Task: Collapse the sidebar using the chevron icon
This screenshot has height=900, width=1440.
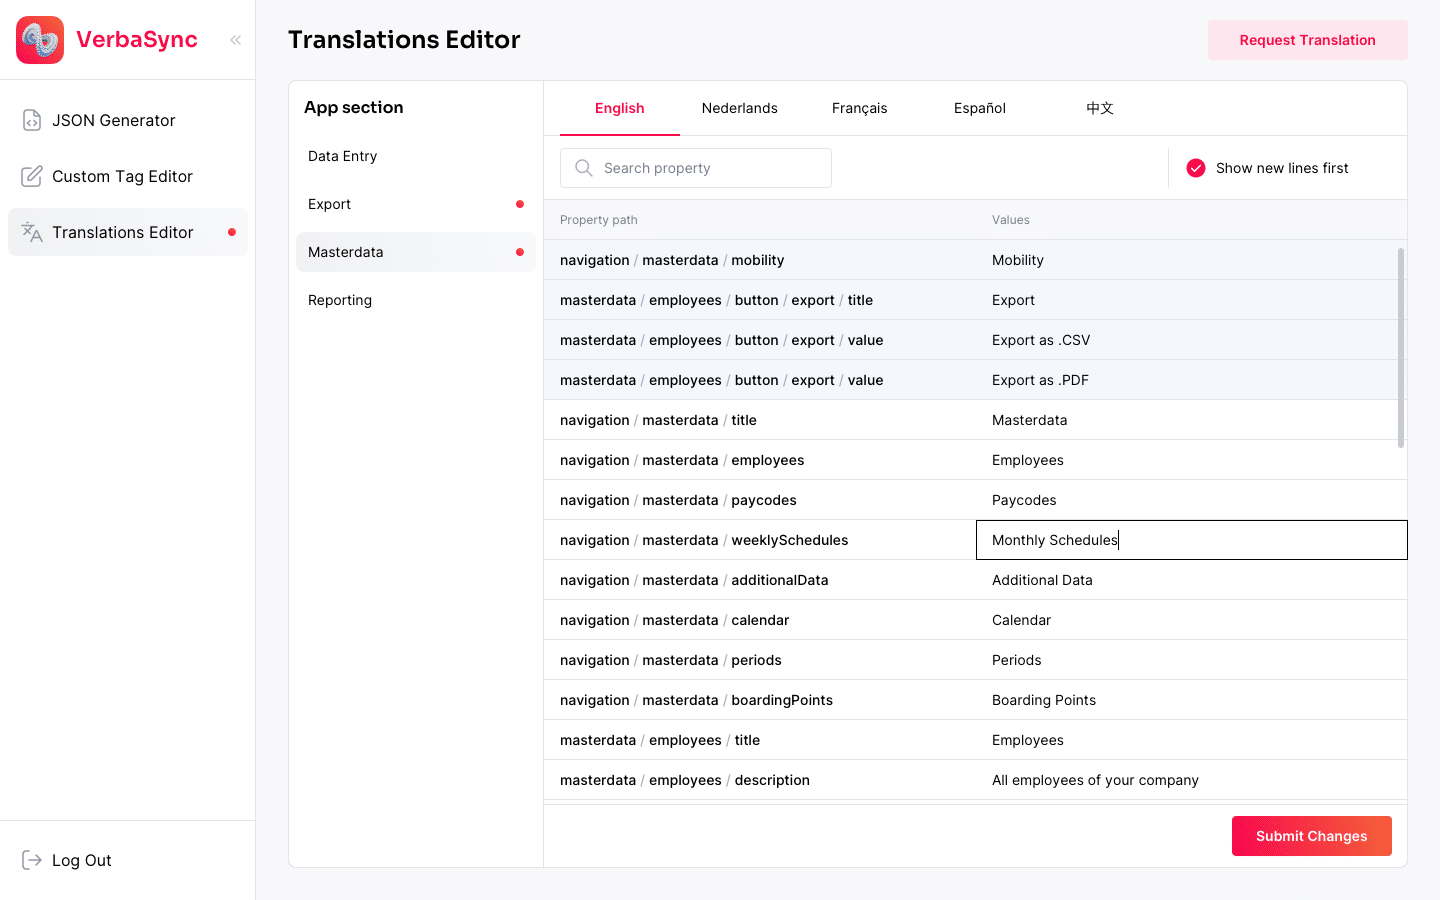Action: [235, 40]
